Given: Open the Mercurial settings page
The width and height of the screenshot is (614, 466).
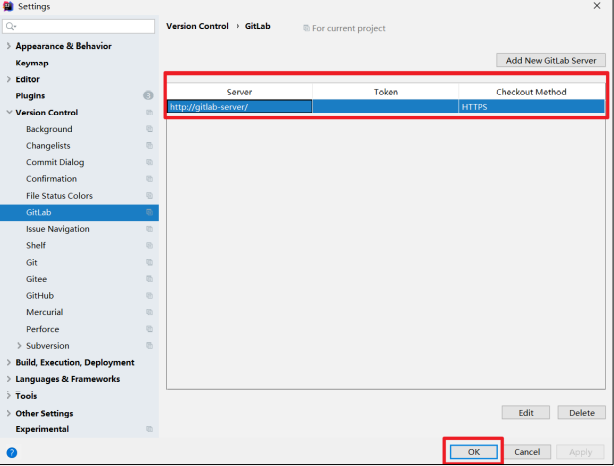Looking at the screenshot, I should [44, 312].
